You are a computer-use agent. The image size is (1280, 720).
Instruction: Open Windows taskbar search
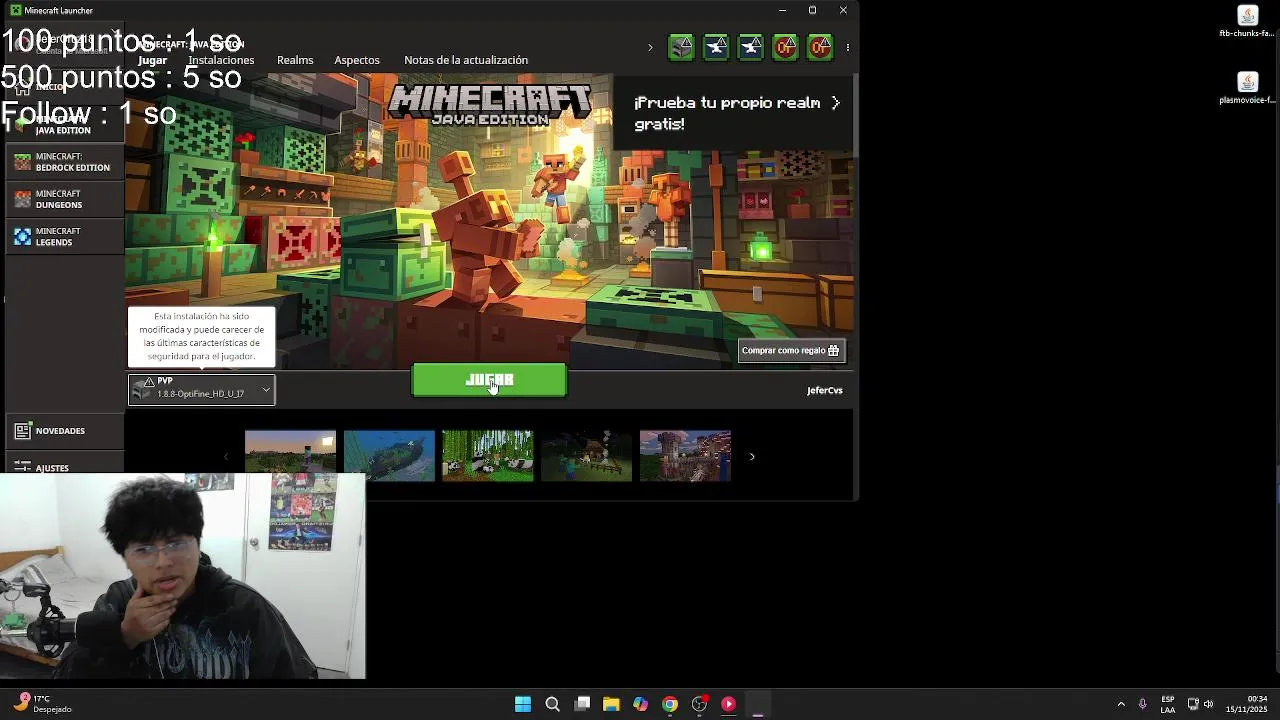click(x=552, y=704)
